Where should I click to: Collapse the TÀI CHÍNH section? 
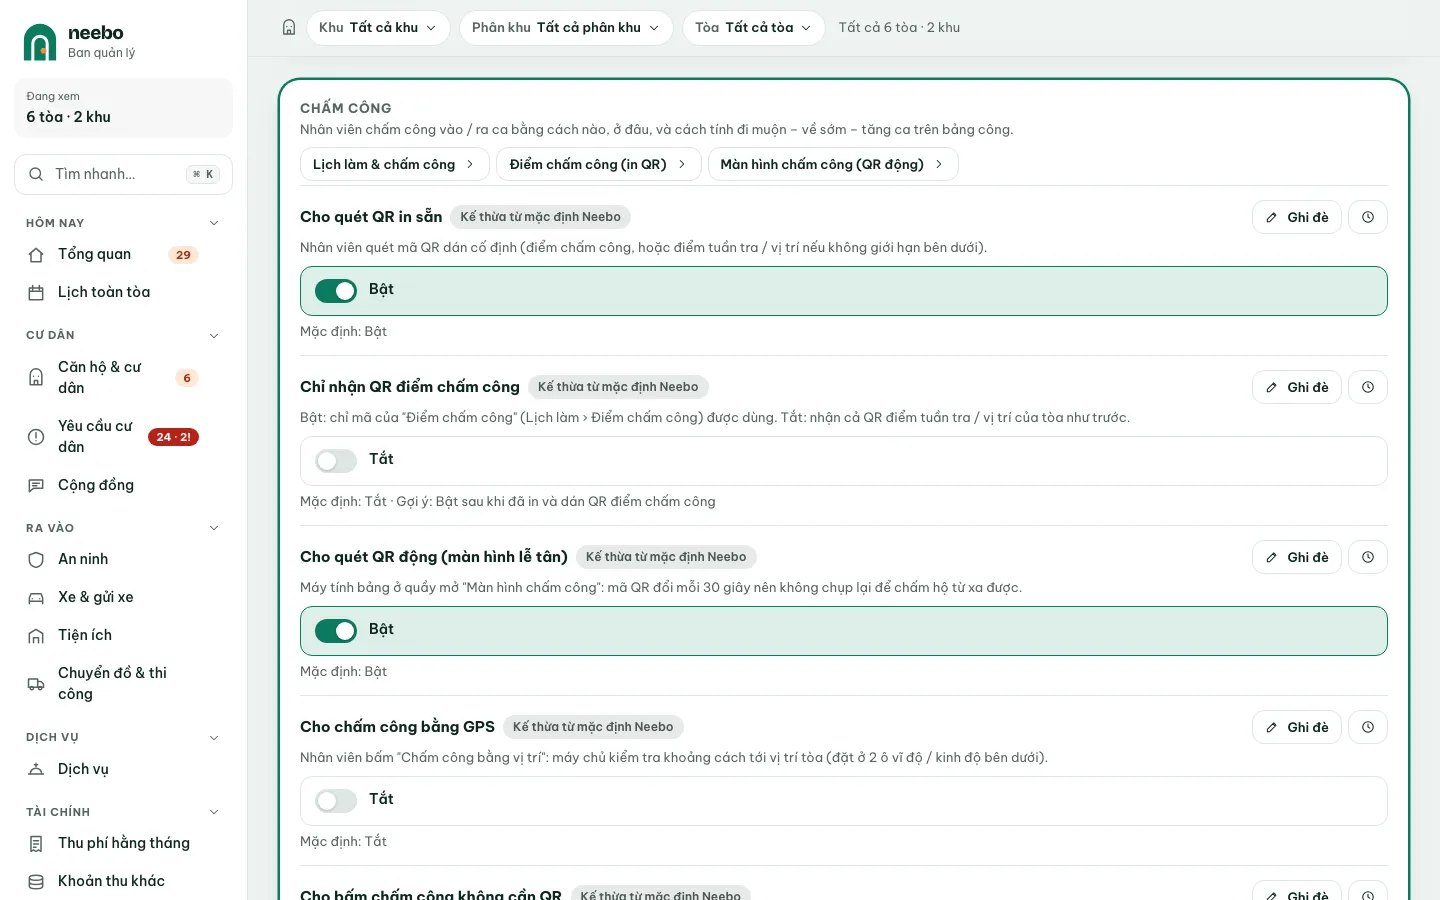[214, 812]
